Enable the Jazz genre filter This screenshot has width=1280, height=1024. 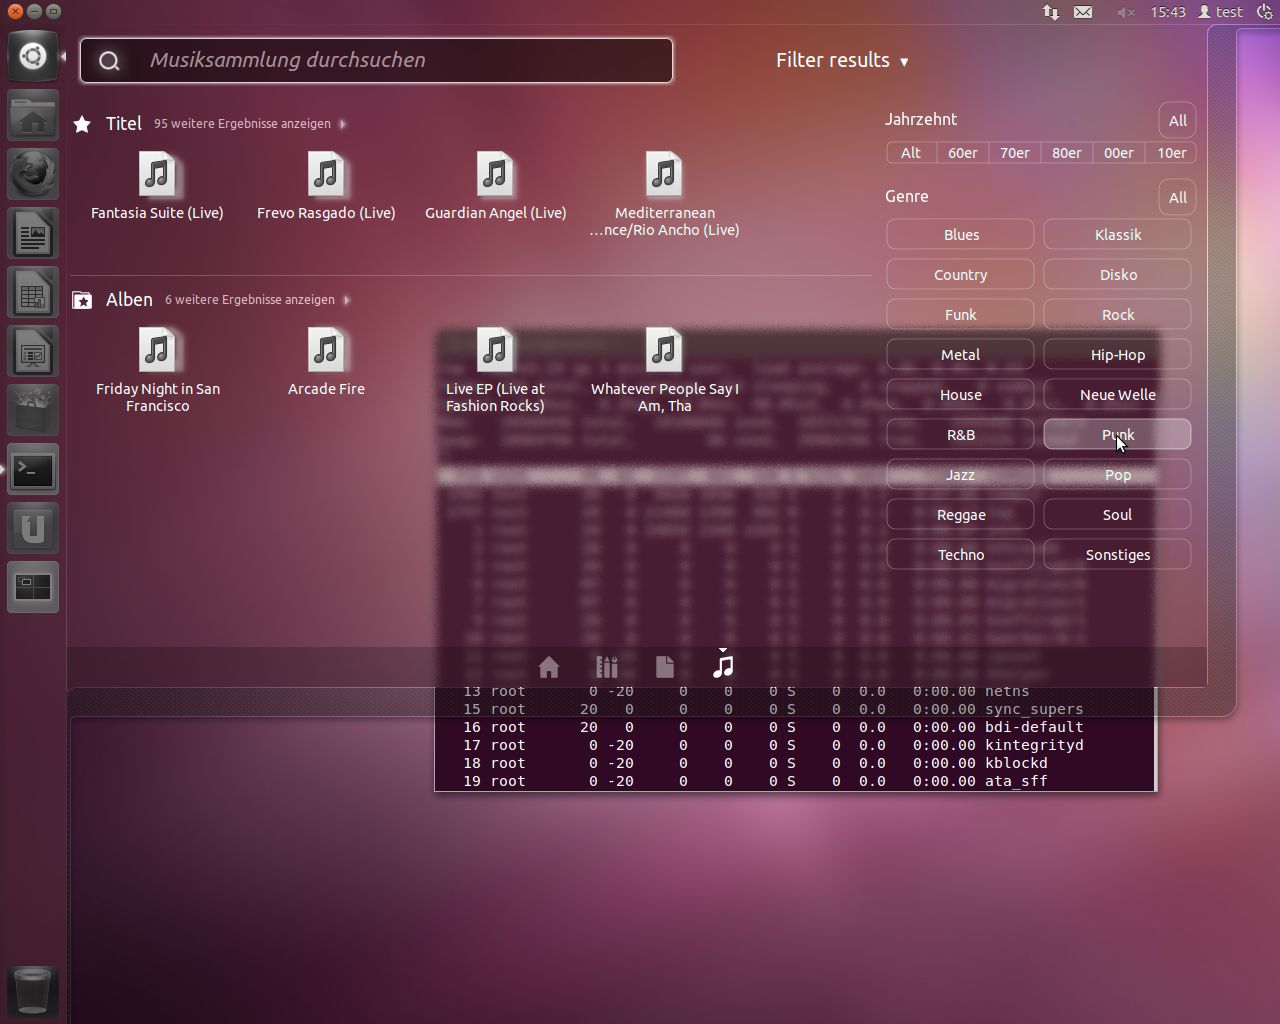960,475
